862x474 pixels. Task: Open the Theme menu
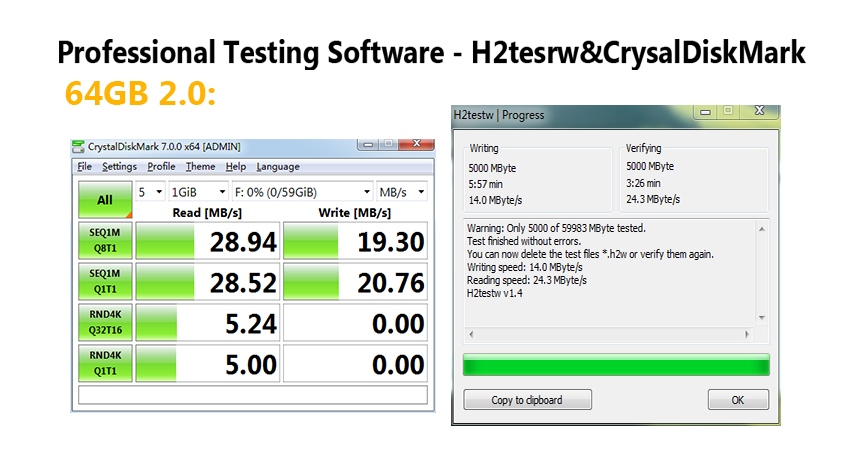(x=200, y=167)
